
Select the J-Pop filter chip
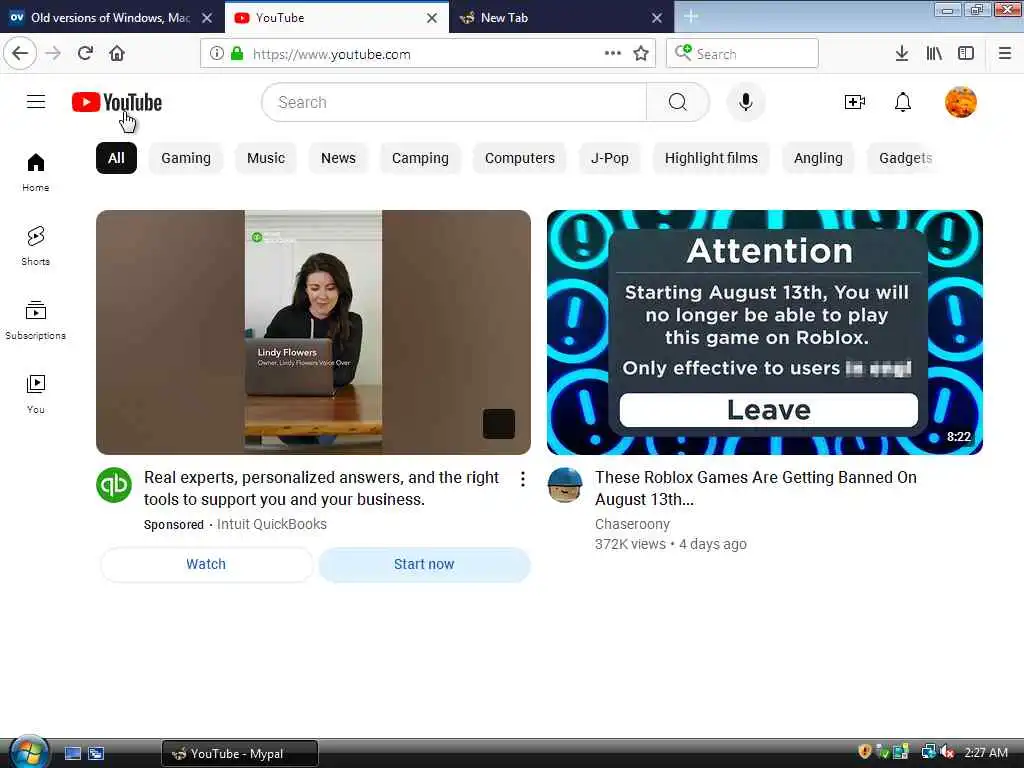pos(610,158)
